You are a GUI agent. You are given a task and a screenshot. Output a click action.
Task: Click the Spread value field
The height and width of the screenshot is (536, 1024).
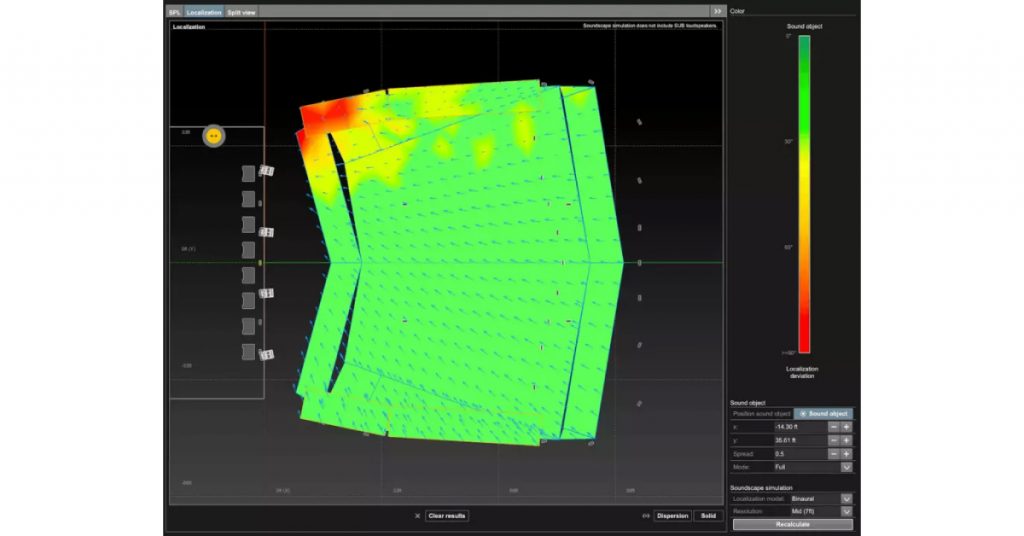[x=800, y=454]
